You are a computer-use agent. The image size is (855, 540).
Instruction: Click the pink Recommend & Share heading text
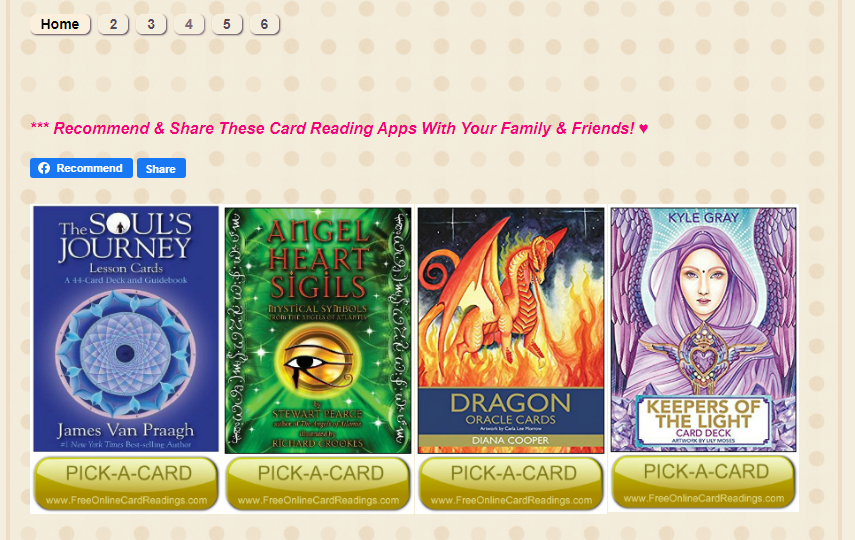click(339, 129)
